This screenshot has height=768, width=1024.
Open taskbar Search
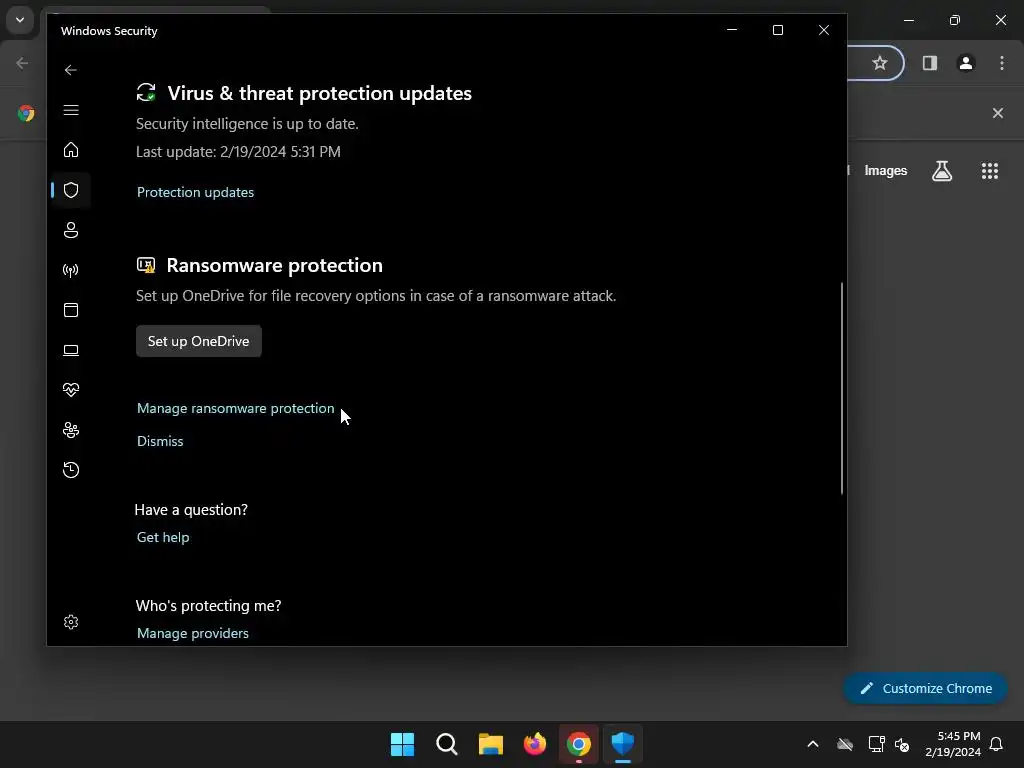click(x=447, y=744)
